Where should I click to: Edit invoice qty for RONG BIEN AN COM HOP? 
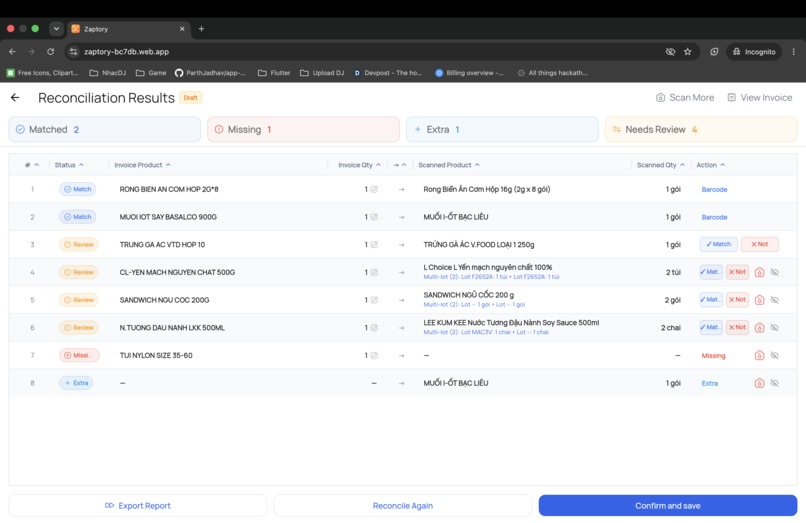pos(374,189)
